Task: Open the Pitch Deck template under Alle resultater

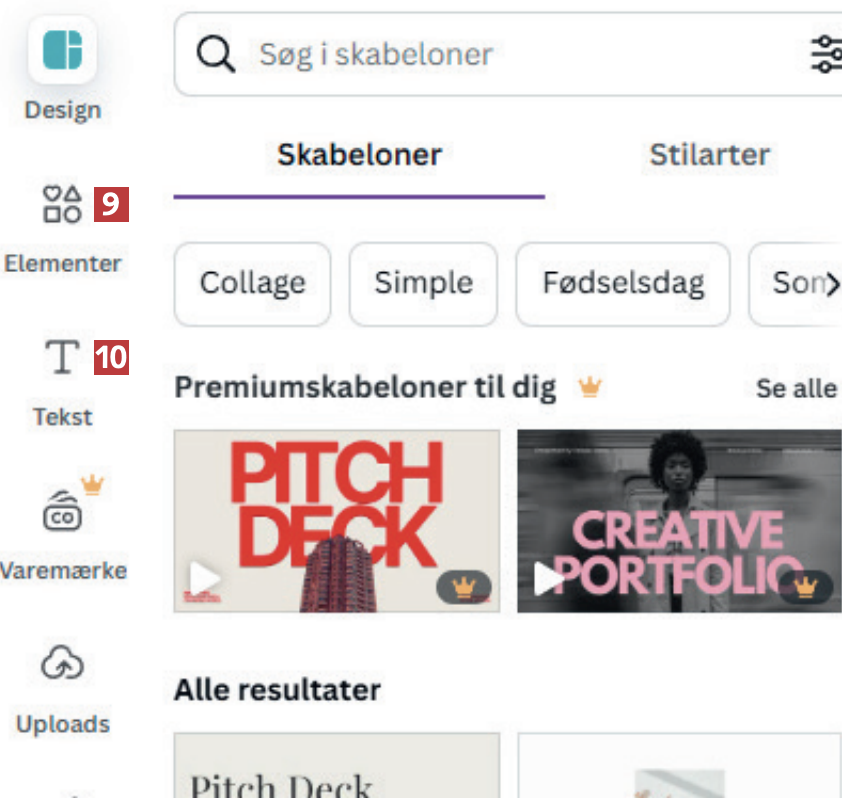Action: click(336, 768)
